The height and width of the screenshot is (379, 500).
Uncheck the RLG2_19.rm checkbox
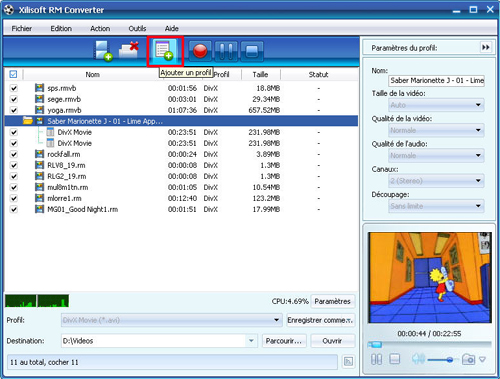(14, 176)
